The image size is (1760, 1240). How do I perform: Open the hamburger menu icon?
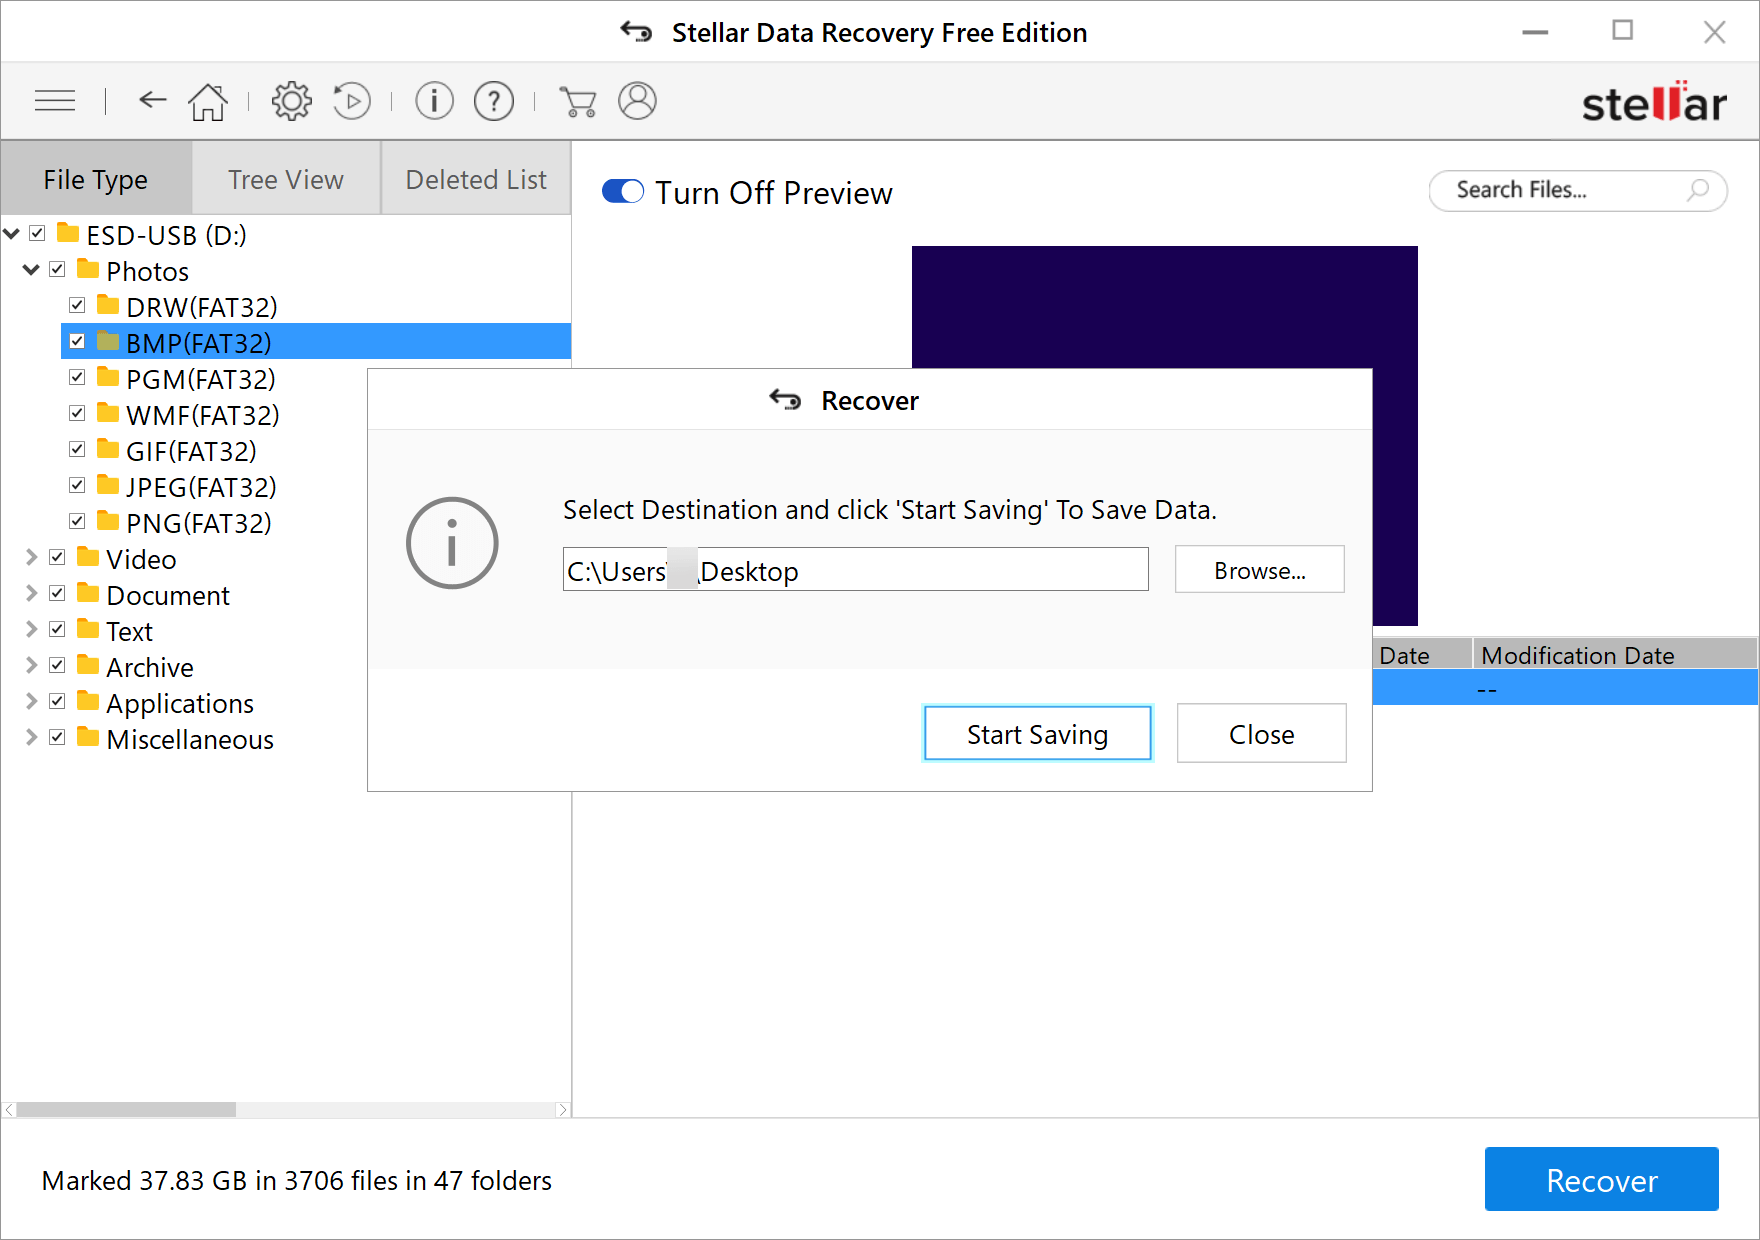(x=55, y=100)
